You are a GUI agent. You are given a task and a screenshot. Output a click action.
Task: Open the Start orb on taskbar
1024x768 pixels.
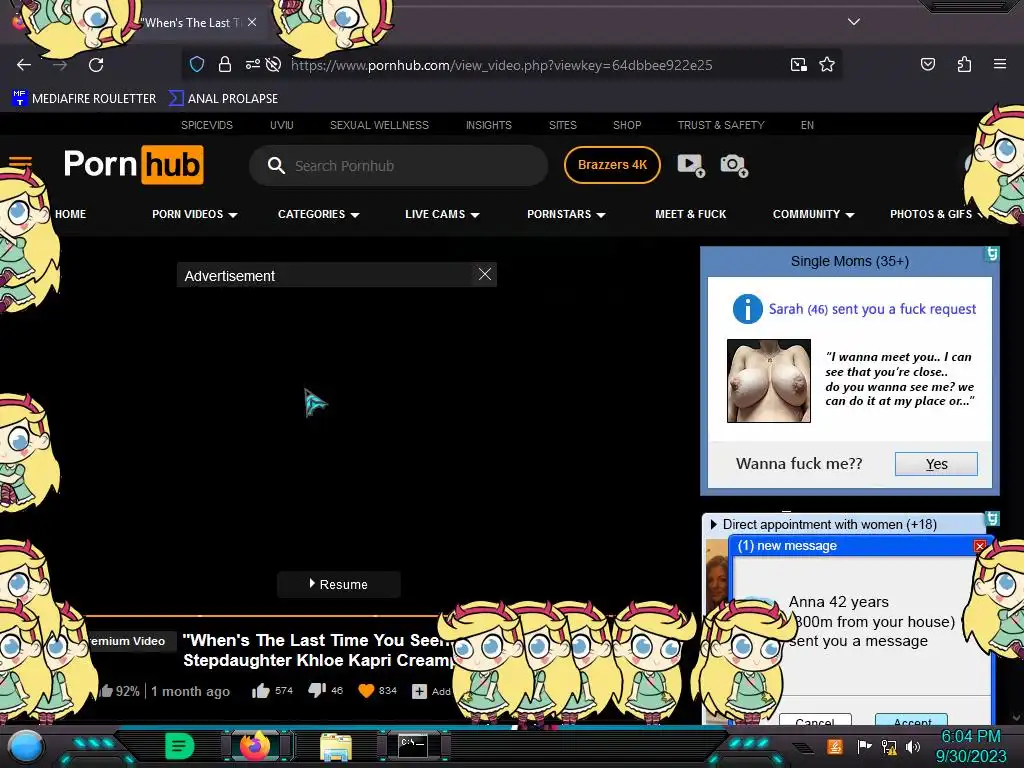pyautogui.click(x=25, y=746)
